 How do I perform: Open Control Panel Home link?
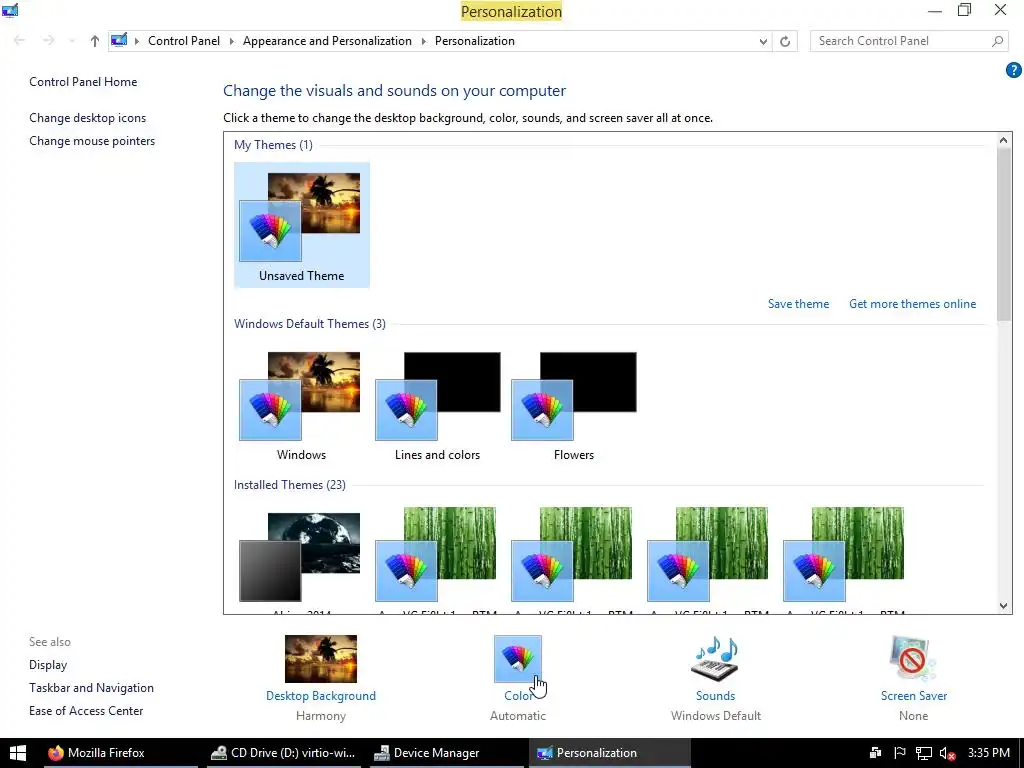click(x=83, y=82)
